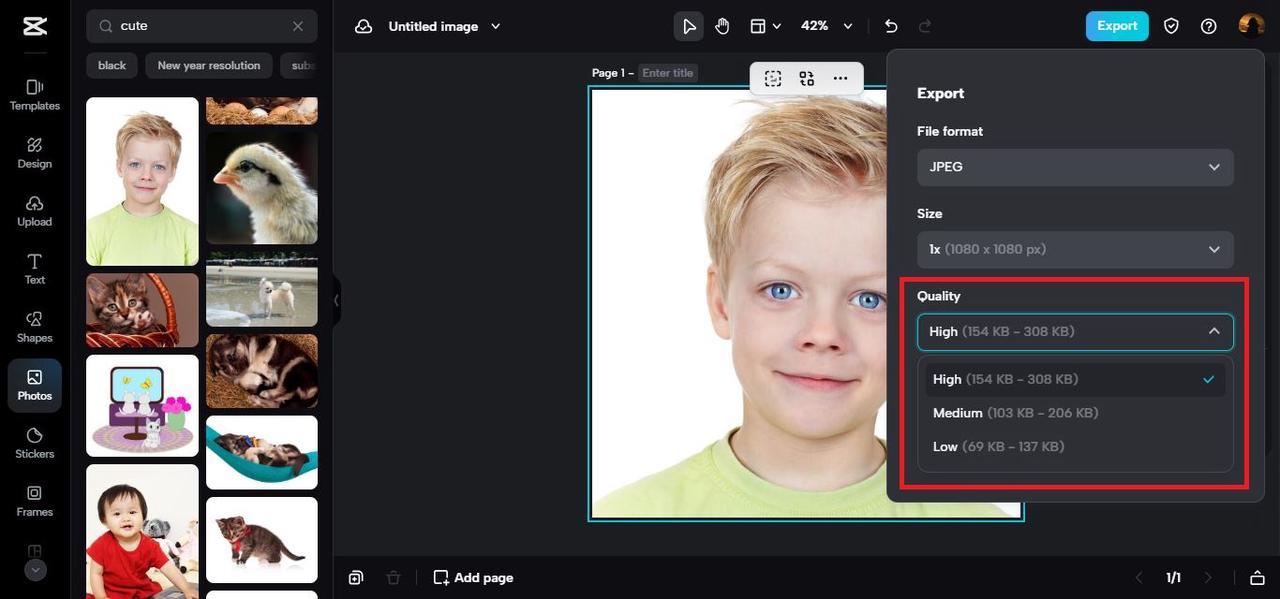
Task: Click the scan frame icon in floating toolbar
Action: click(806, 78)
